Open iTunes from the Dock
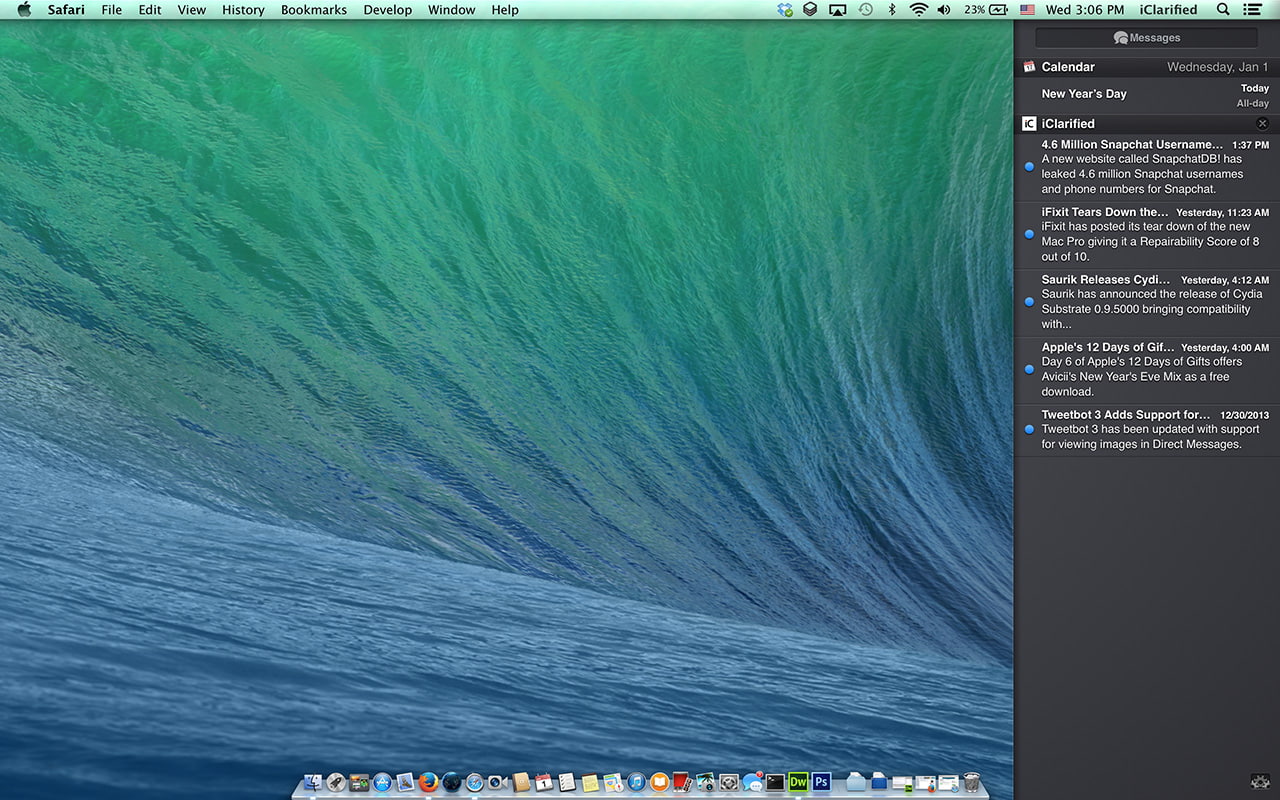The width and height of the screenshot is (1280, 800). (637, 782)
